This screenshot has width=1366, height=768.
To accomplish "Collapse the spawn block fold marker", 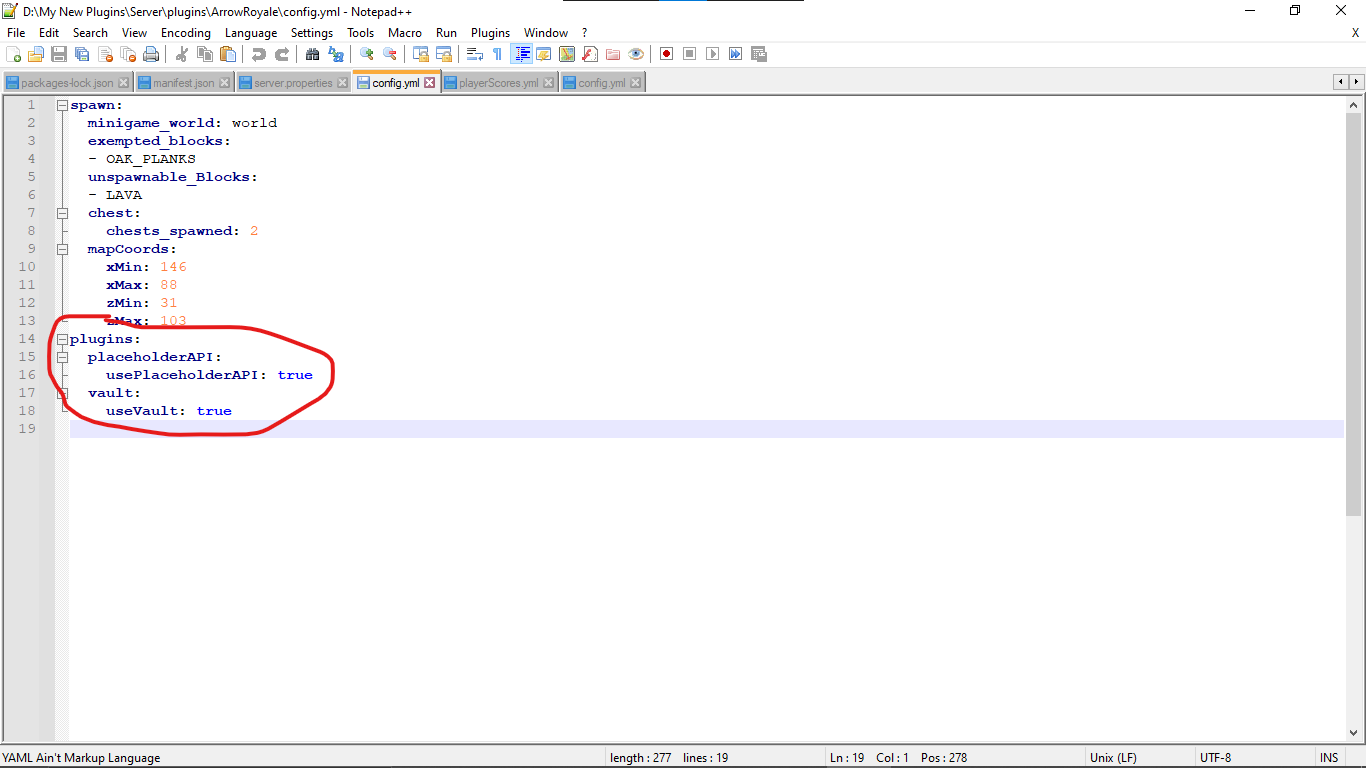I will coord(62,105).
